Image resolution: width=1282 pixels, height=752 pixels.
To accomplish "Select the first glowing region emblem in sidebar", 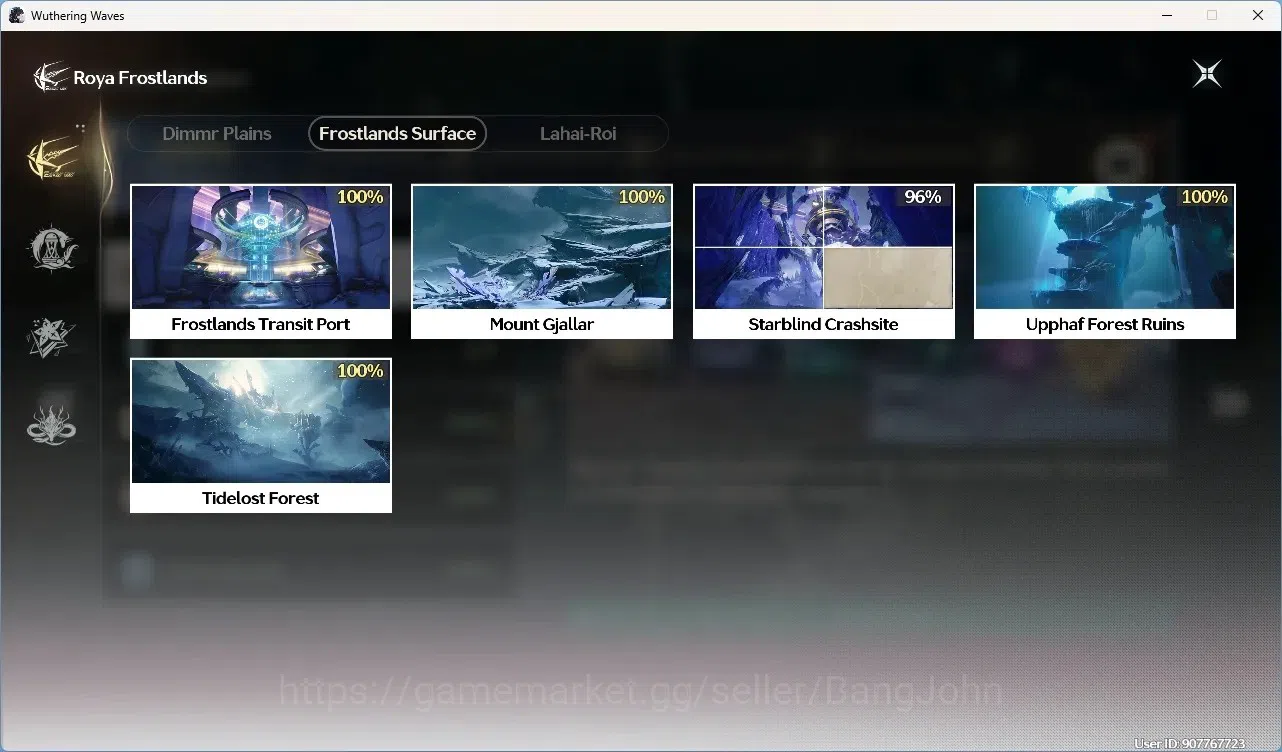I will click(52, 158).
